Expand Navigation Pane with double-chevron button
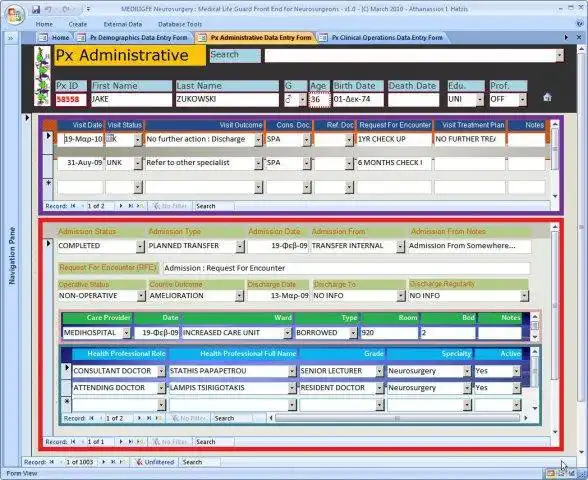 tap(10, 38)
